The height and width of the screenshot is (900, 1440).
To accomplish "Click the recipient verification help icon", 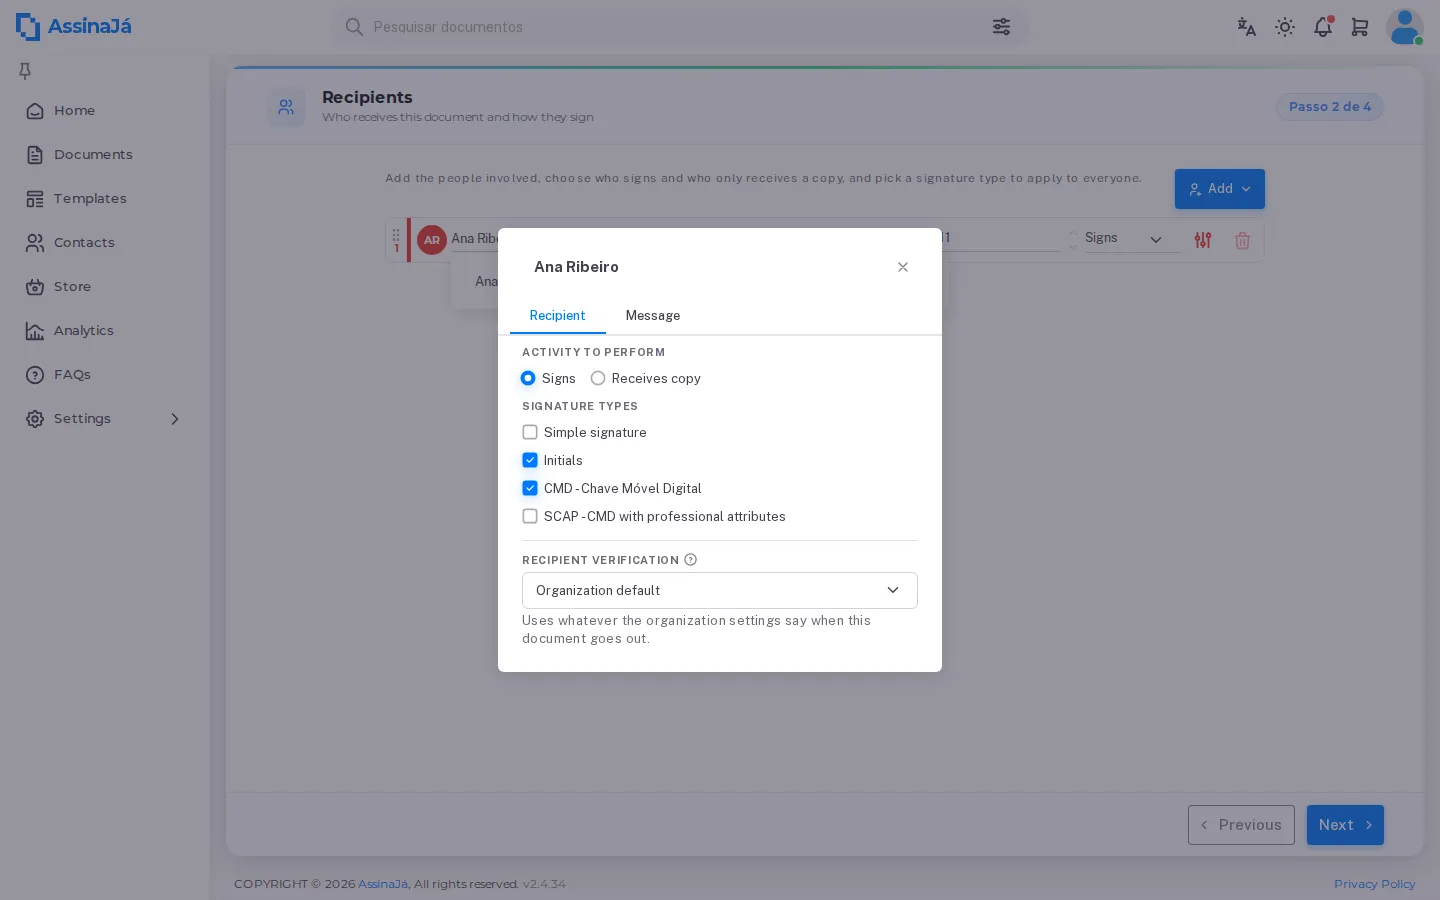I will pyautogui.click(x=690, y=560).
